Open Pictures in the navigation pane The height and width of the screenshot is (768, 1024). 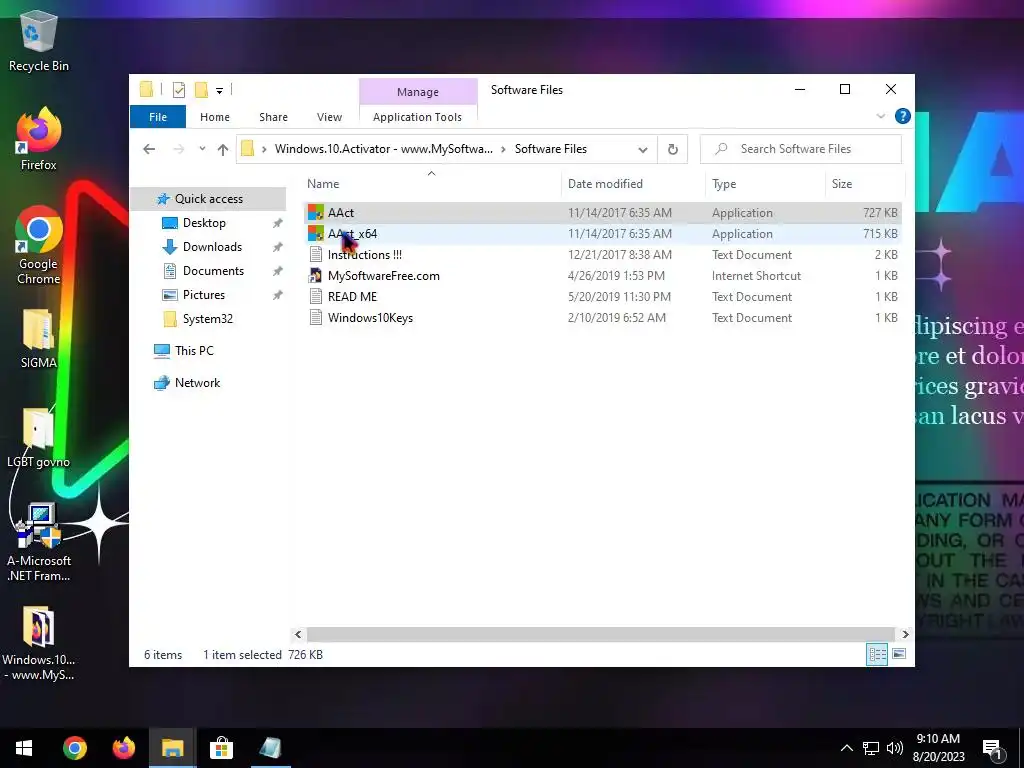click(x=204, y=295)
